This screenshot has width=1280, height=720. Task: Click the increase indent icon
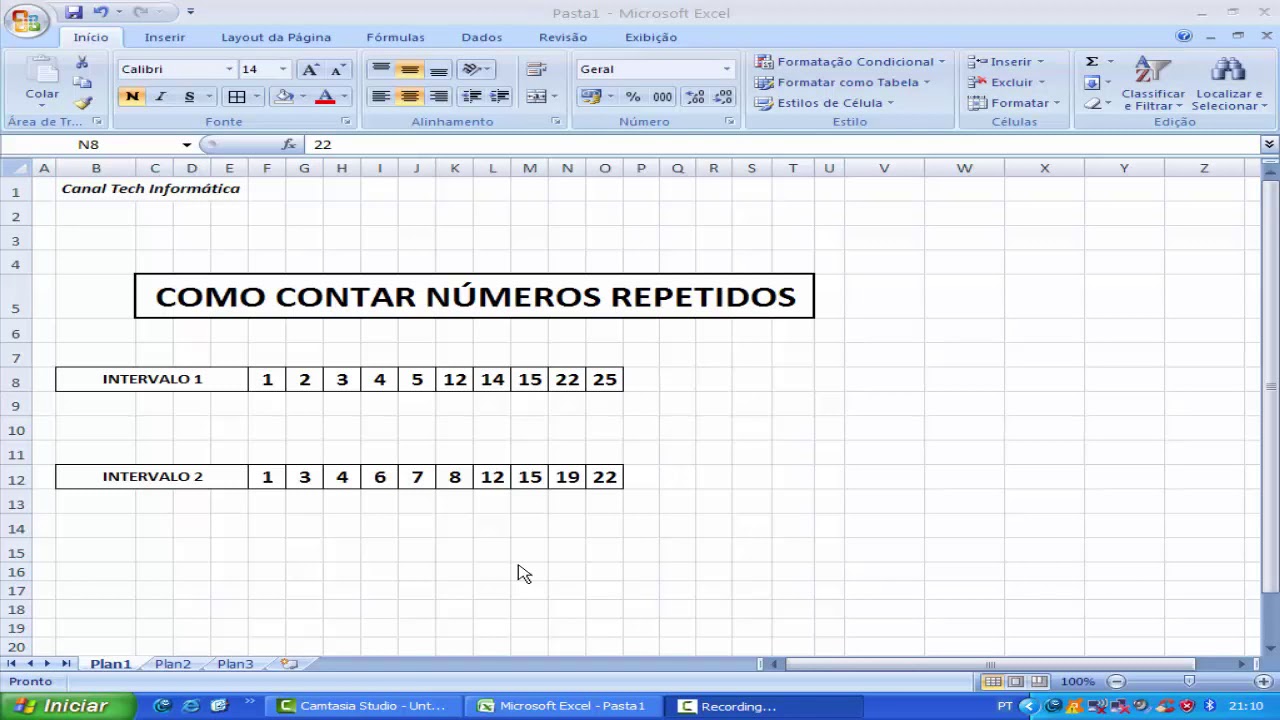[499, 97]
